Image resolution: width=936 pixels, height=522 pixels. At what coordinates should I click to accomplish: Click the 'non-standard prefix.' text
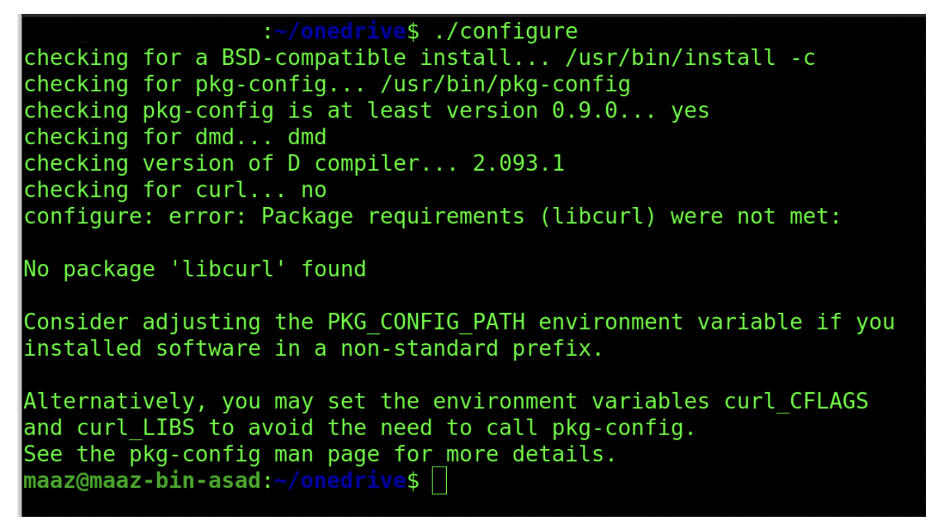472,348
